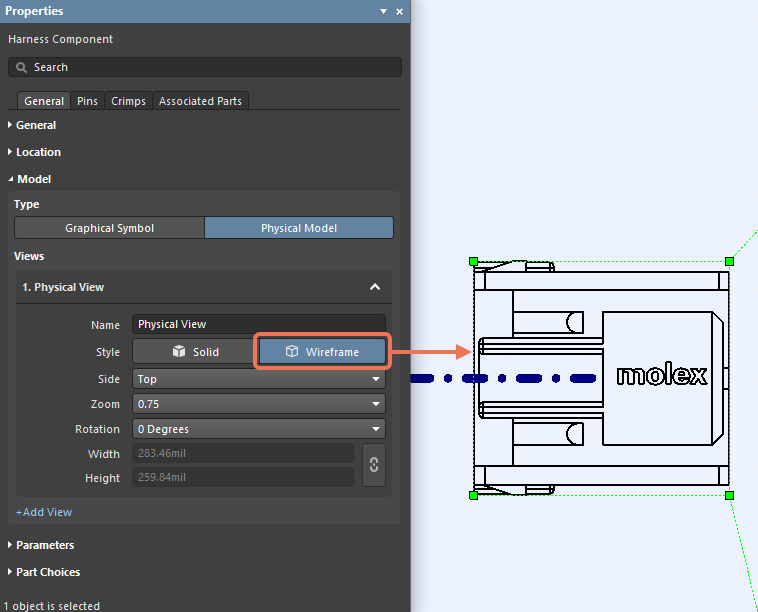The height and width of the screenshot is (612, 758).
Task: Select the bottom-left green selection handle
Action: click(474, 495)
